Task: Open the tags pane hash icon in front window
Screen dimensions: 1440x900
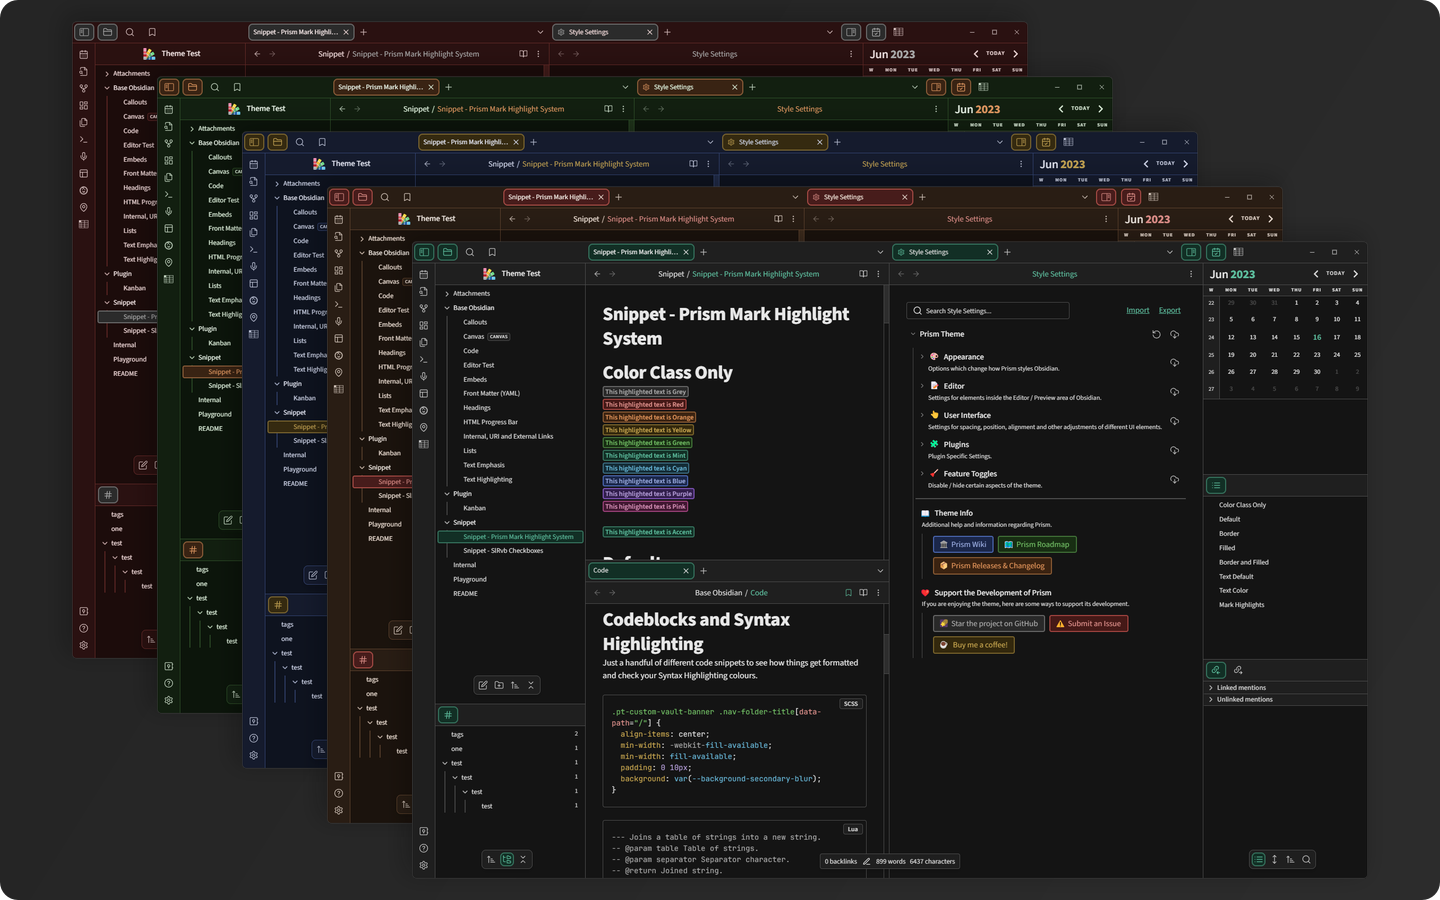Action: (x=448, y=714)
